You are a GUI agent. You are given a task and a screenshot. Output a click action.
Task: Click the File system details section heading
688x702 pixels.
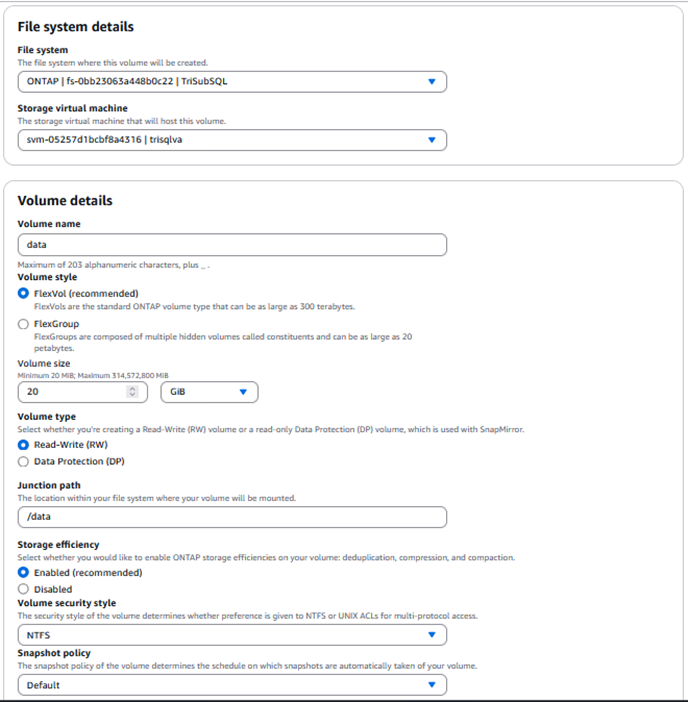pos(76,27)
